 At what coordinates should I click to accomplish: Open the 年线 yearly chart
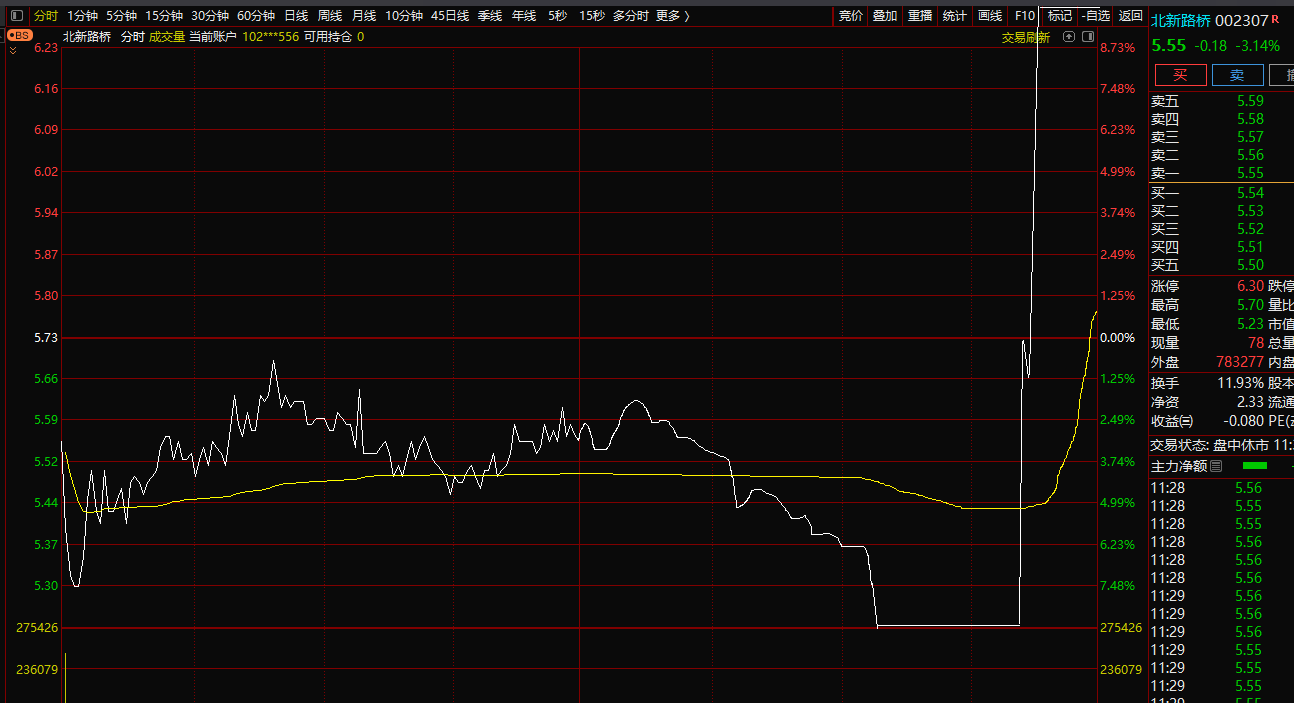(x=524, y=16)
